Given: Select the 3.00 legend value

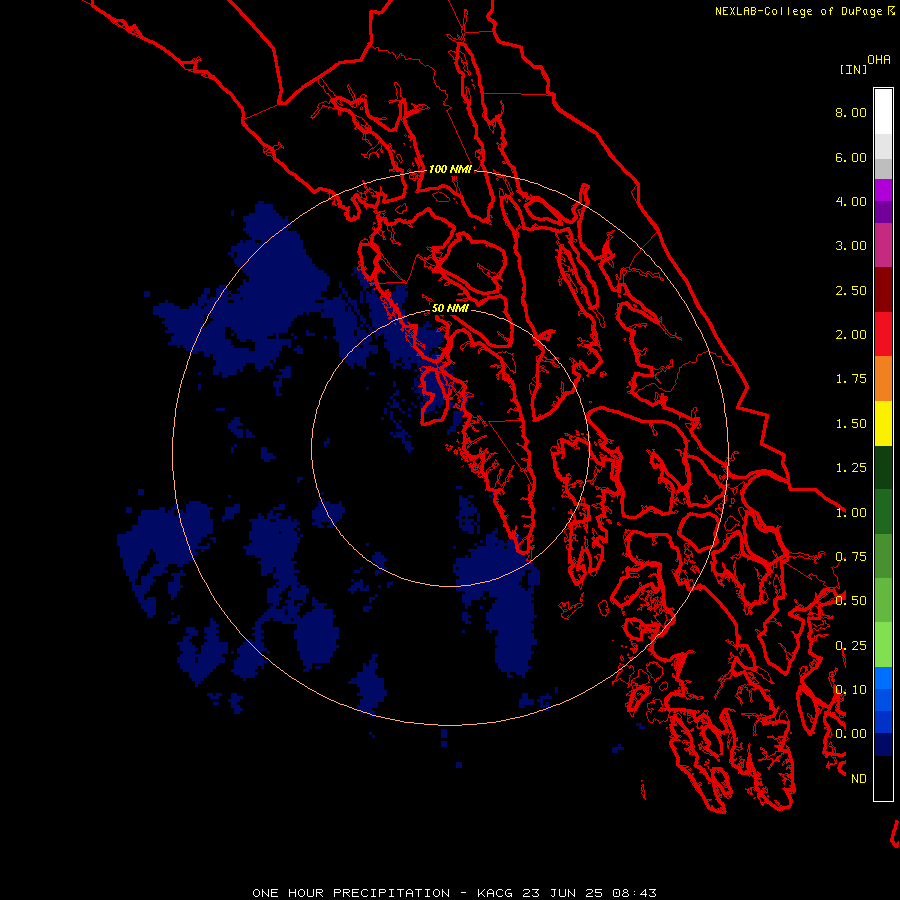Looking at the screenshot, I should (x=851, y=246).
